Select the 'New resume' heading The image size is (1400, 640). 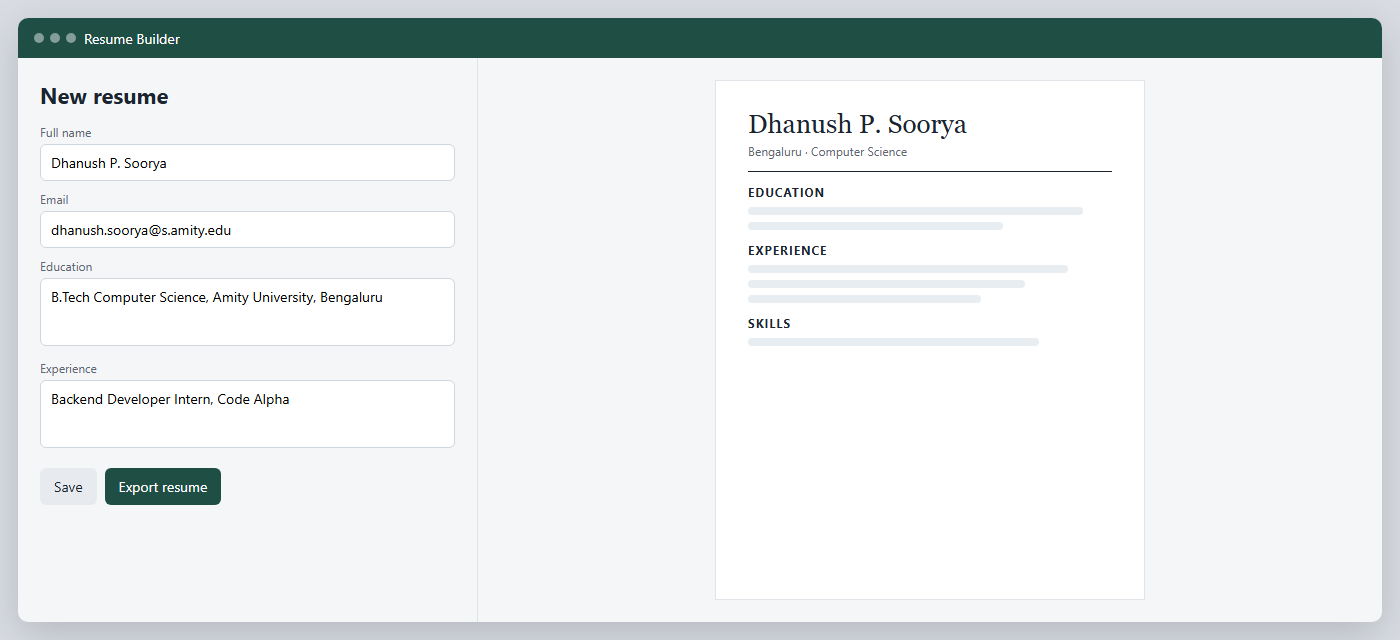pyautogui.click(x=104, y=97)
